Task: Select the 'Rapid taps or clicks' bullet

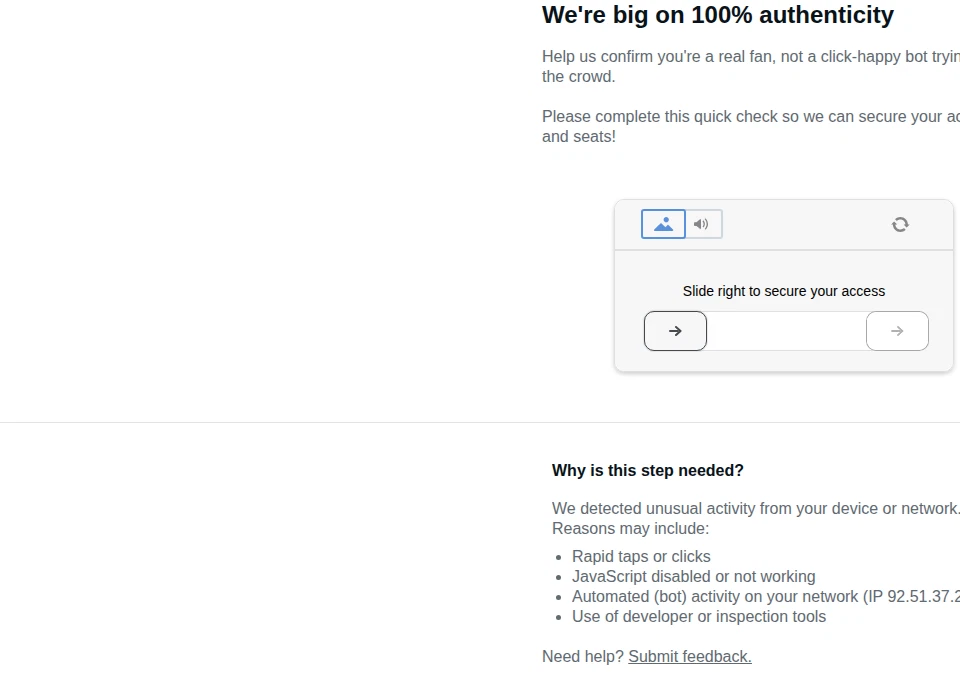Action: pos(641,556)
